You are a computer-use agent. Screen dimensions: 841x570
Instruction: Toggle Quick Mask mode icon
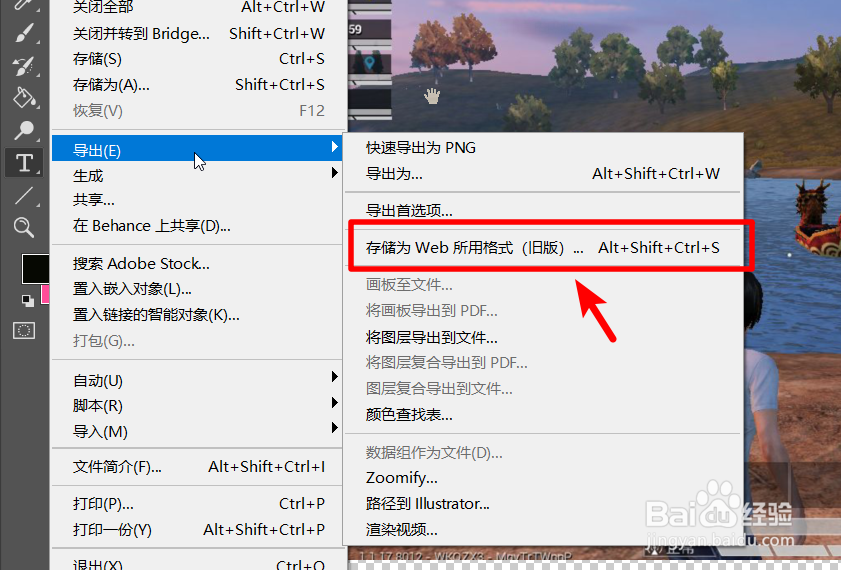click(24, 330)
